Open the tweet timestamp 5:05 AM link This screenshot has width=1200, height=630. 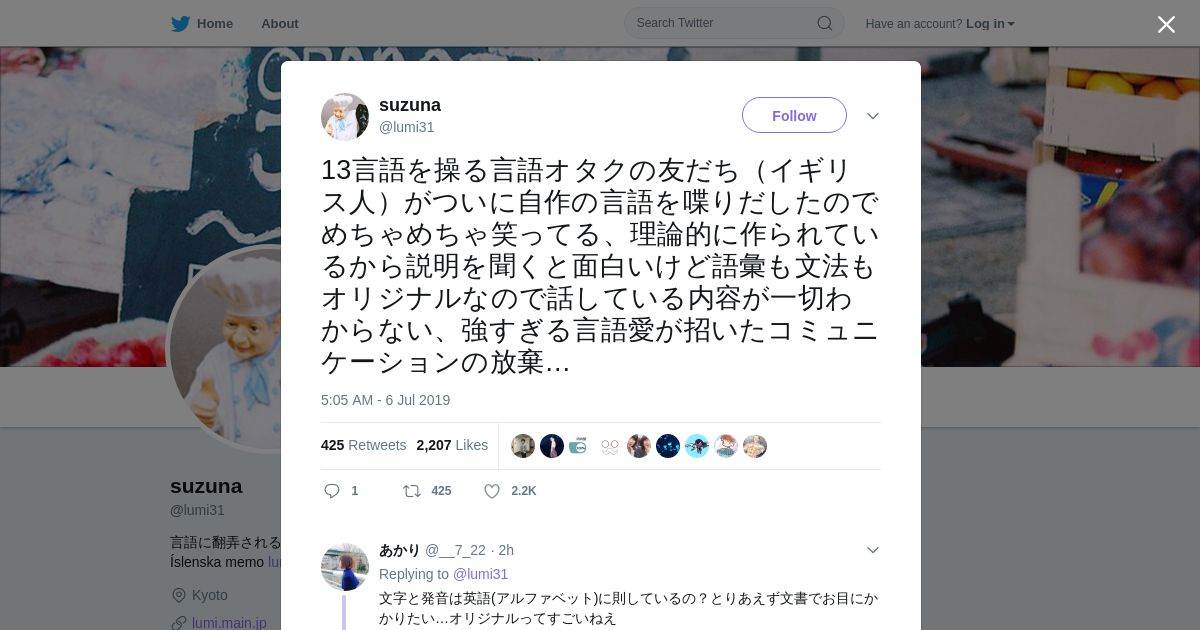[x=385, y=400]
